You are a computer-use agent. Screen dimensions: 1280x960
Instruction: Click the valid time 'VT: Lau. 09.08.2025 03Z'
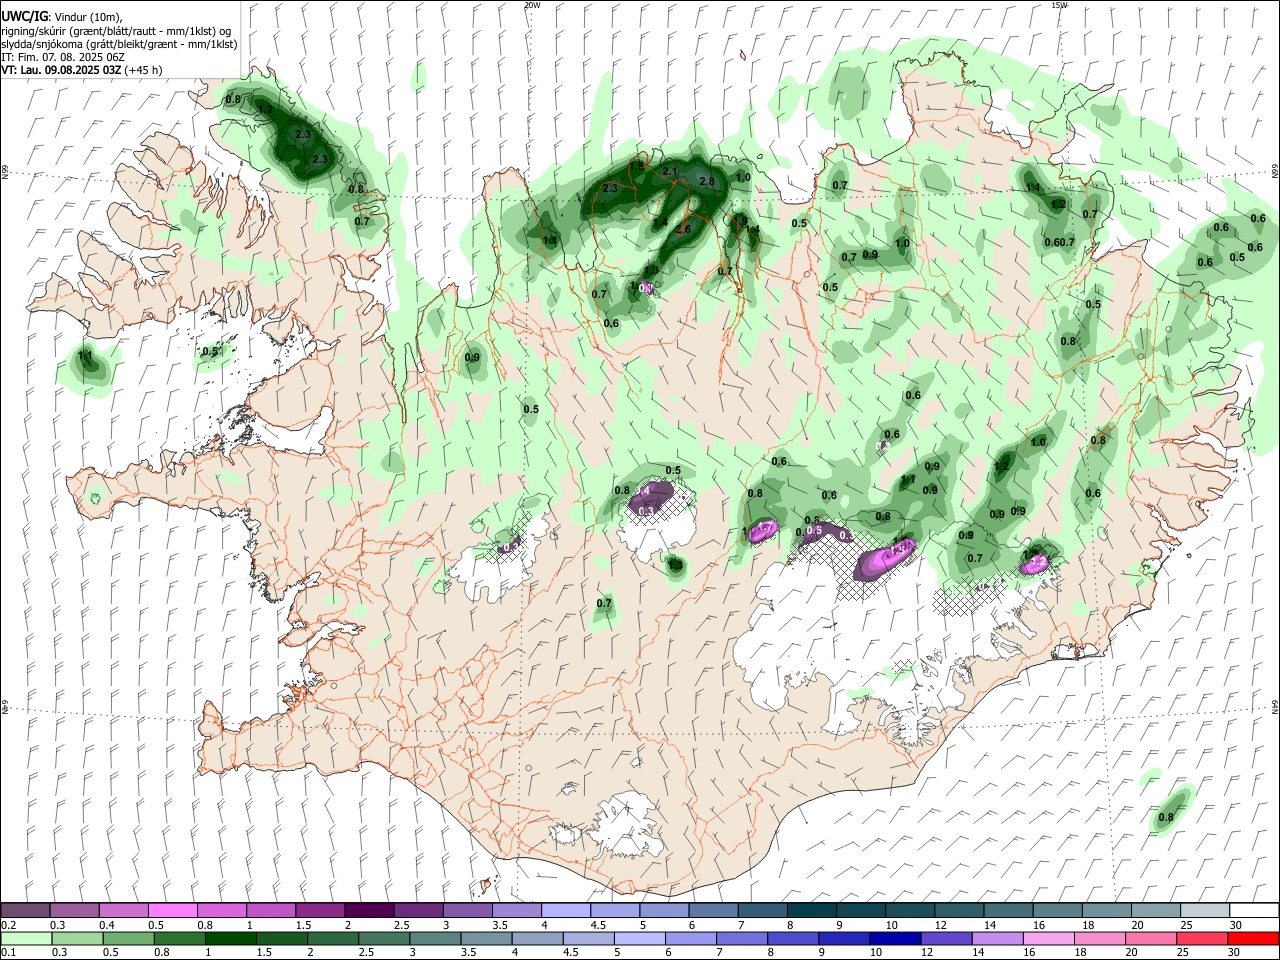click(62, 70)
